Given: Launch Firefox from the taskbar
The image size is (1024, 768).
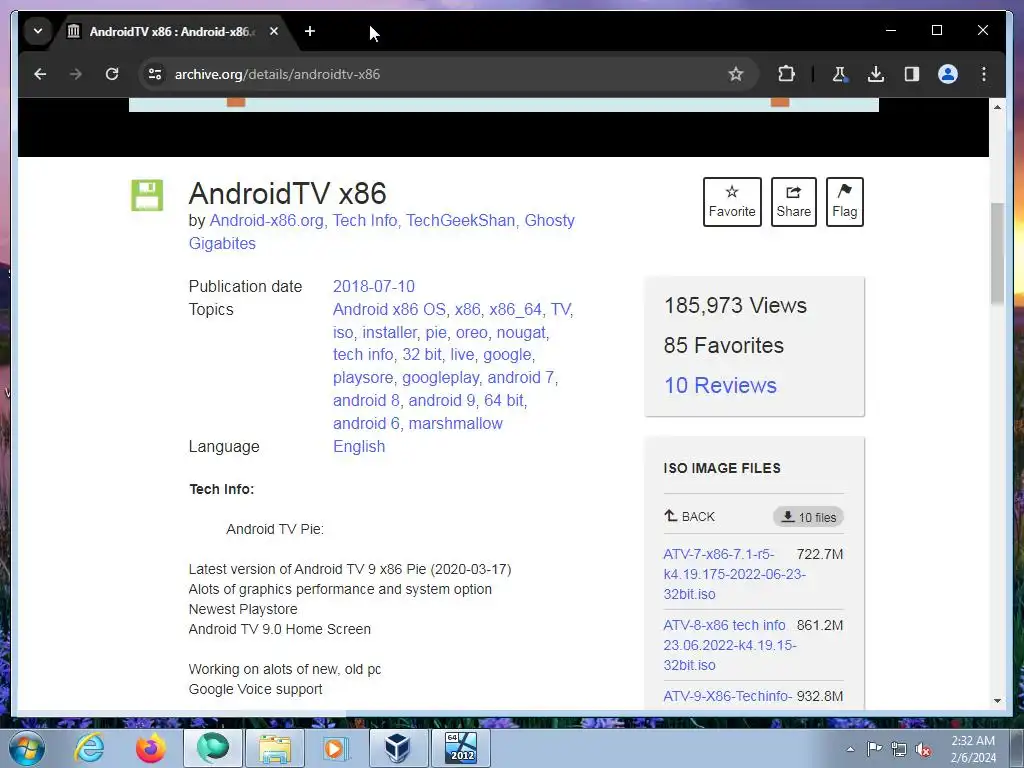Looking at the screenshot, I should [x=151, y=748].
